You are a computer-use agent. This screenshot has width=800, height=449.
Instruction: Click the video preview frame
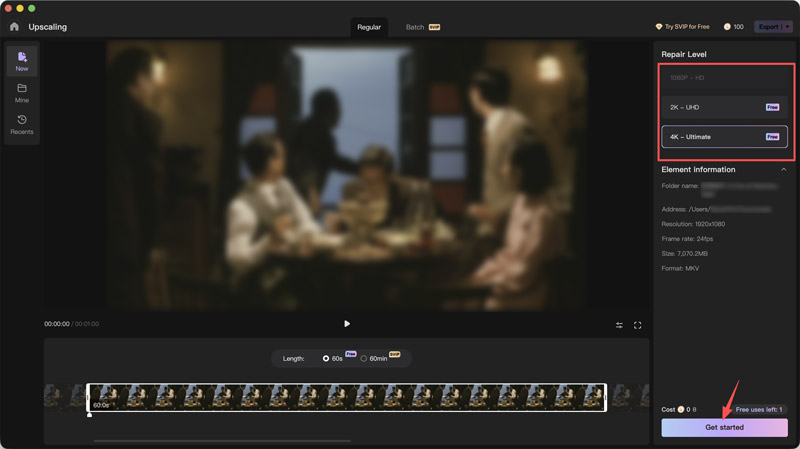click(x=347, y=176)
